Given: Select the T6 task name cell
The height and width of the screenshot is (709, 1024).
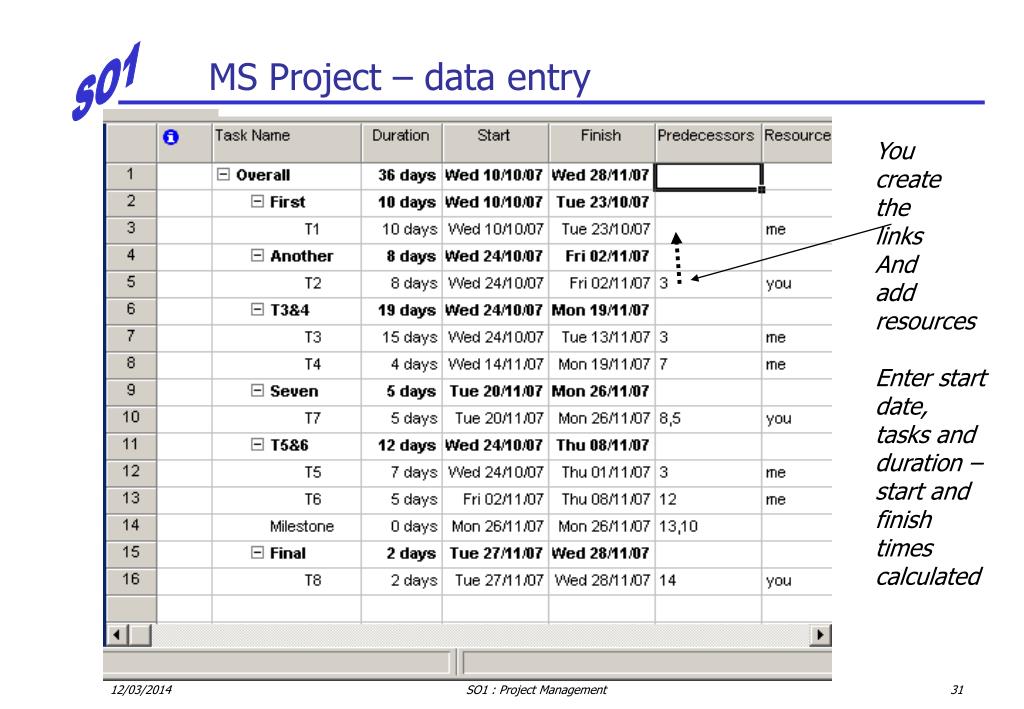Looking at the screenshot, I should [287, 499].
